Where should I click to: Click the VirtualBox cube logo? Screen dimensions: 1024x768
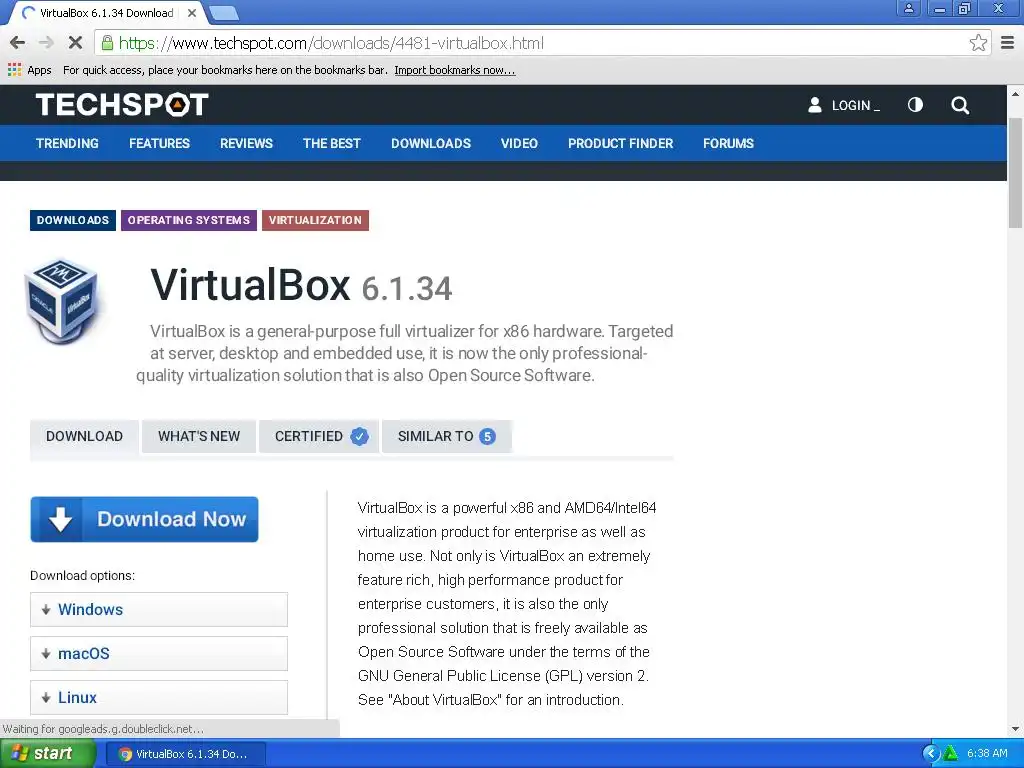click(61, 302)
